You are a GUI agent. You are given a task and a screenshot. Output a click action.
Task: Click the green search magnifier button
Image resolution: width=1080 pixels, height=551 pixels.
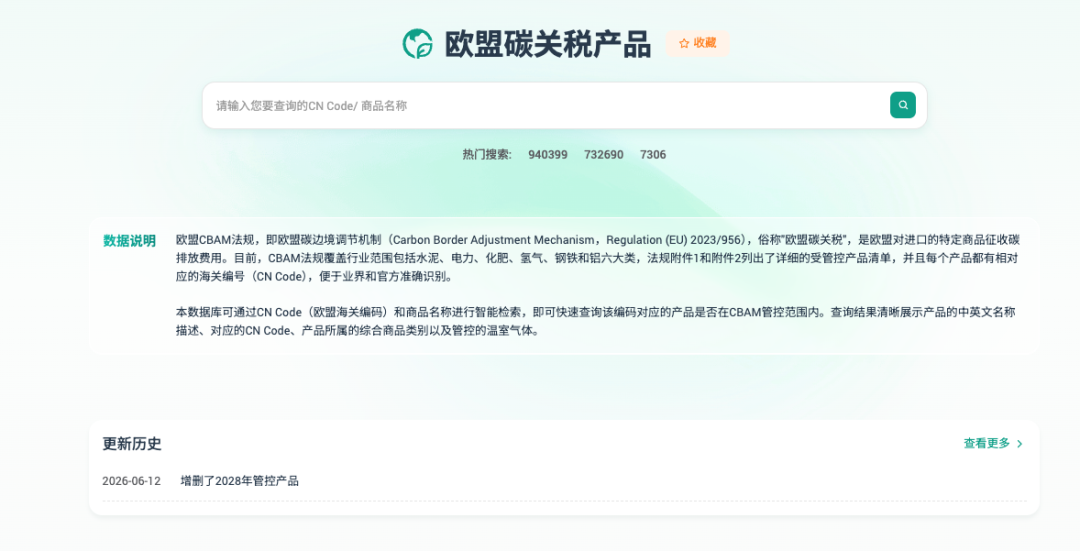coord(902,105)
